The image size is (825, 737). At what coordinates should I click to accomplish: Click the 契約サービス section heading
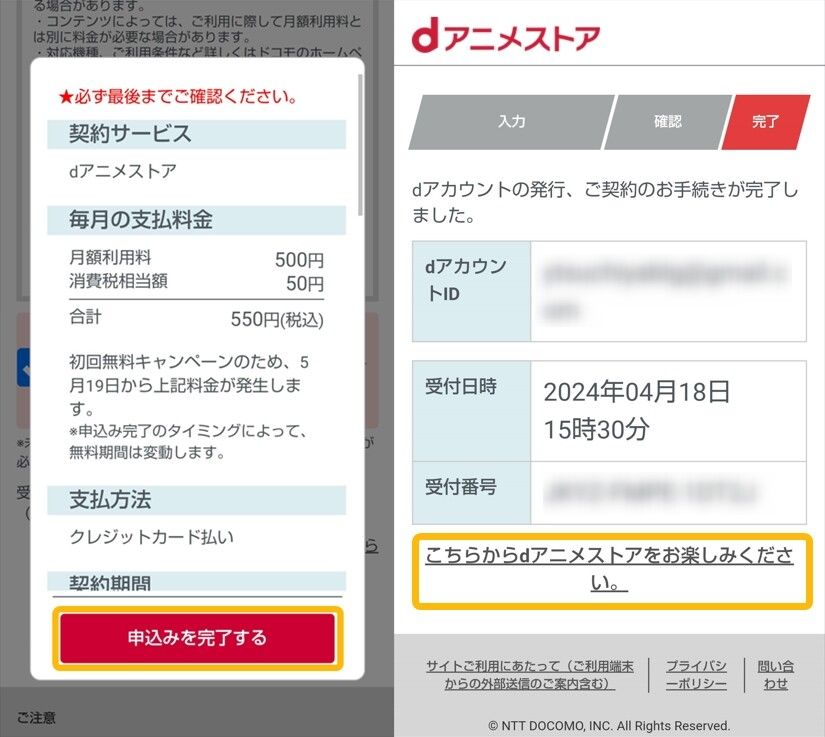[197, 134]
